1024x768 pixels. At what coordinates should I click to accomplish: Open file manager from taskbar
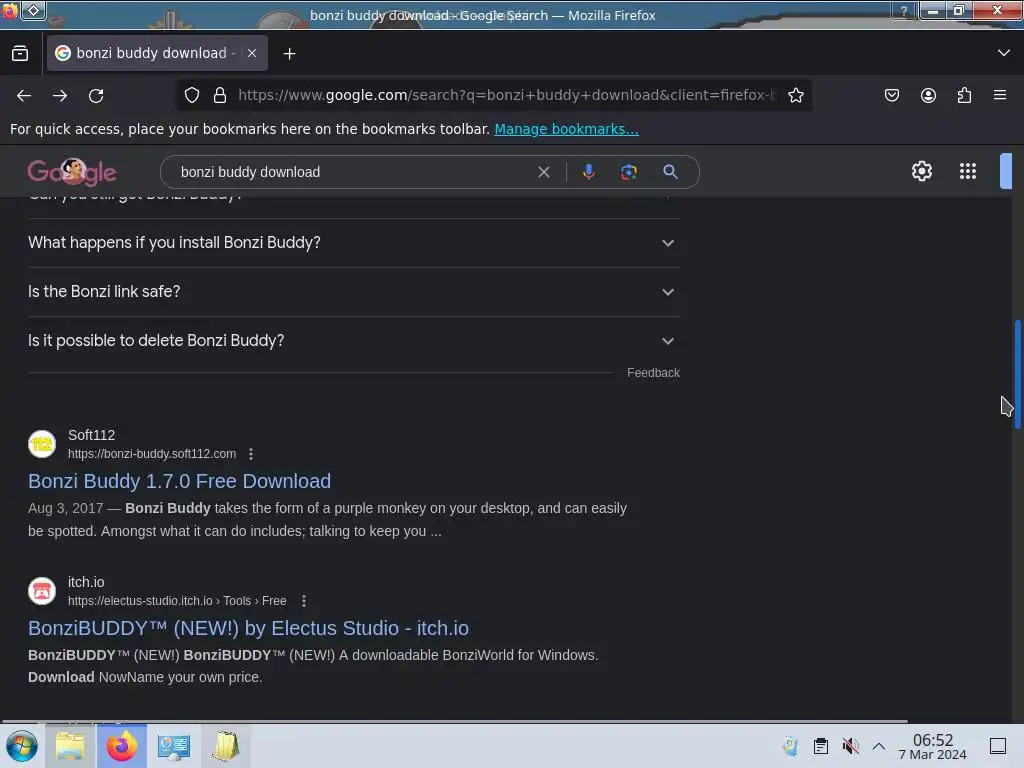coord(70,746)
